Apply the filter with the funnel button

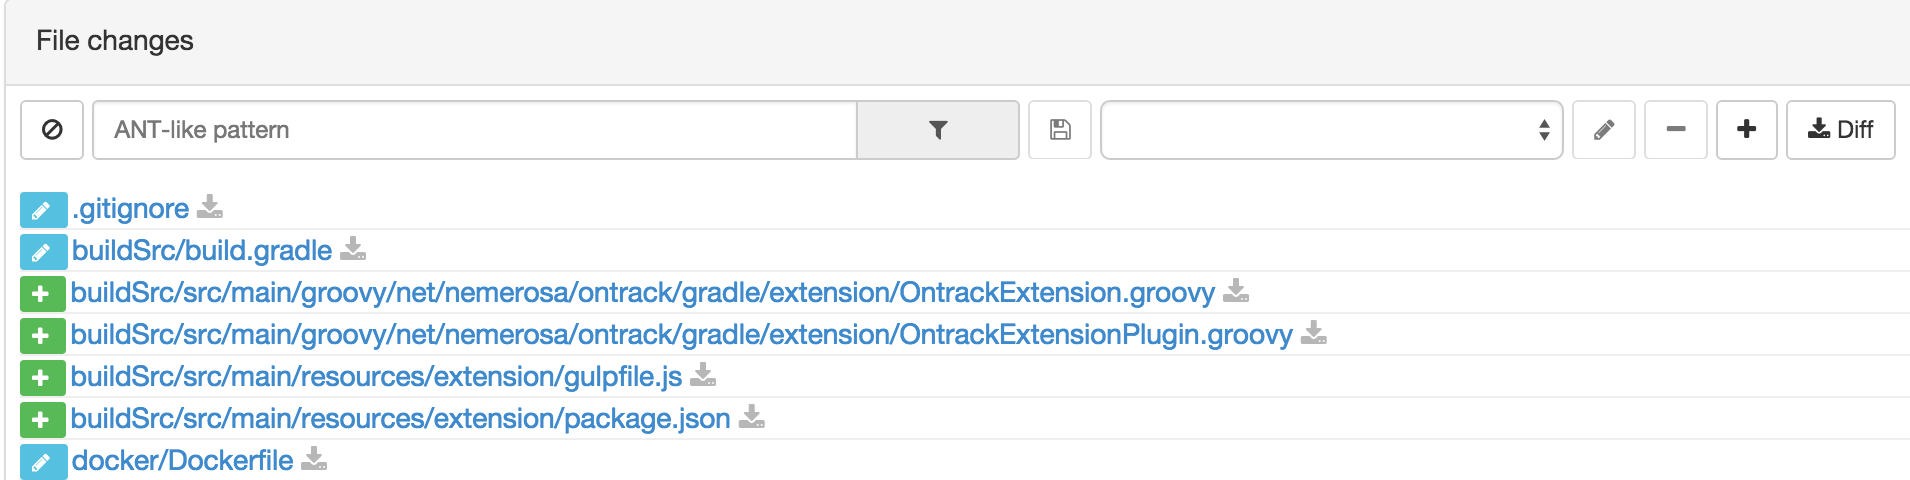point(937,130)
